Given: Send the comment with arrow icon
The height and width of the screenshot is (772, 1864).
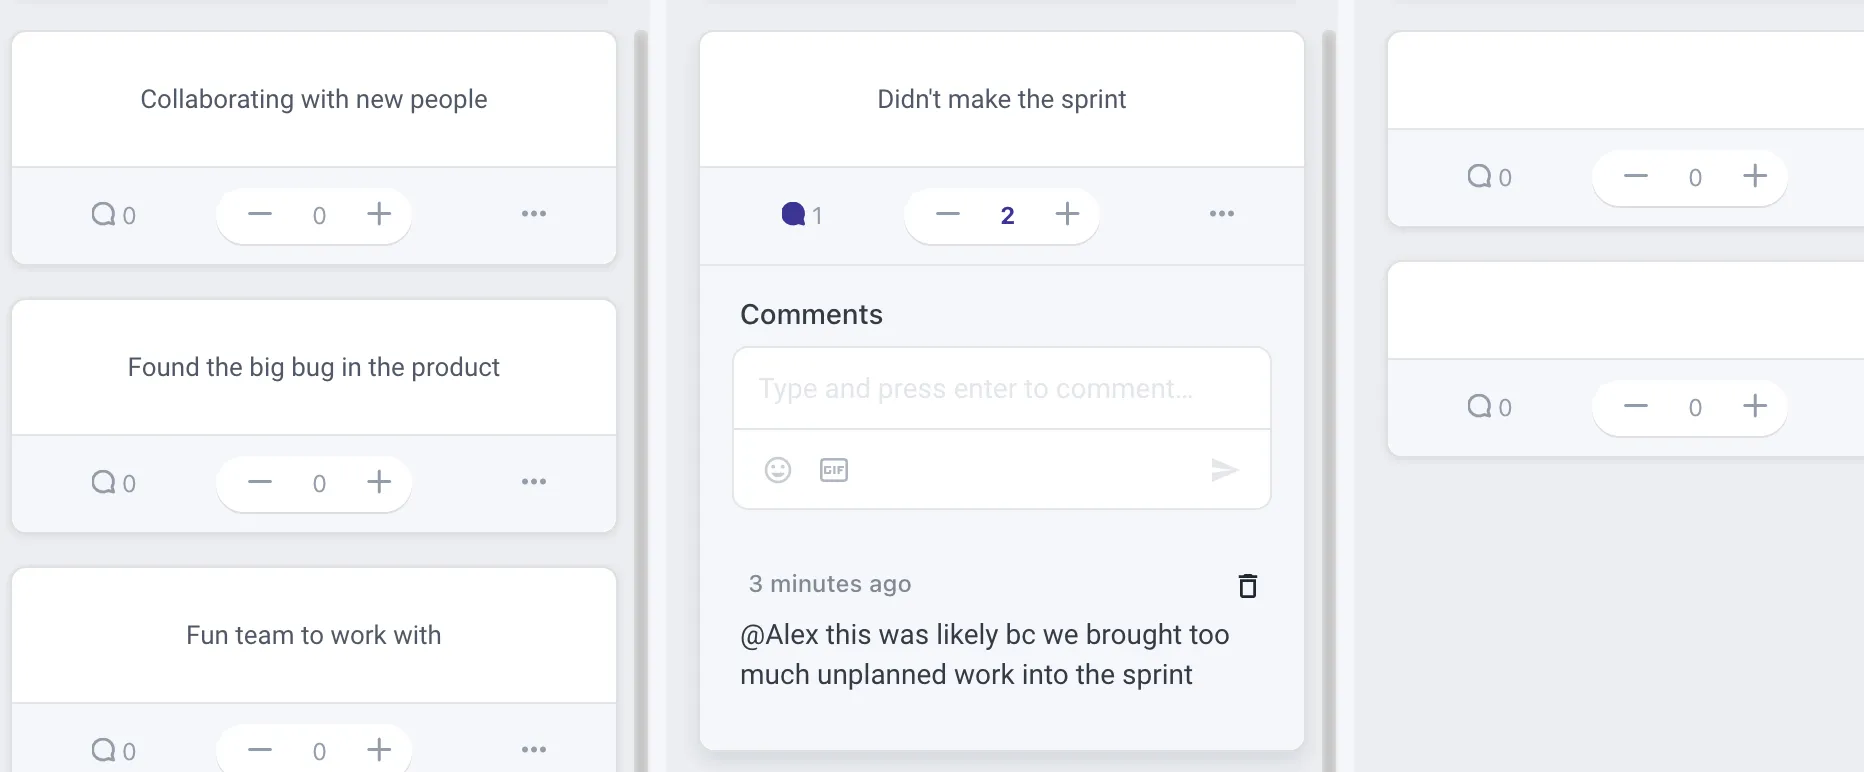Looking at the screenshot, I should tap(1224, 470).
